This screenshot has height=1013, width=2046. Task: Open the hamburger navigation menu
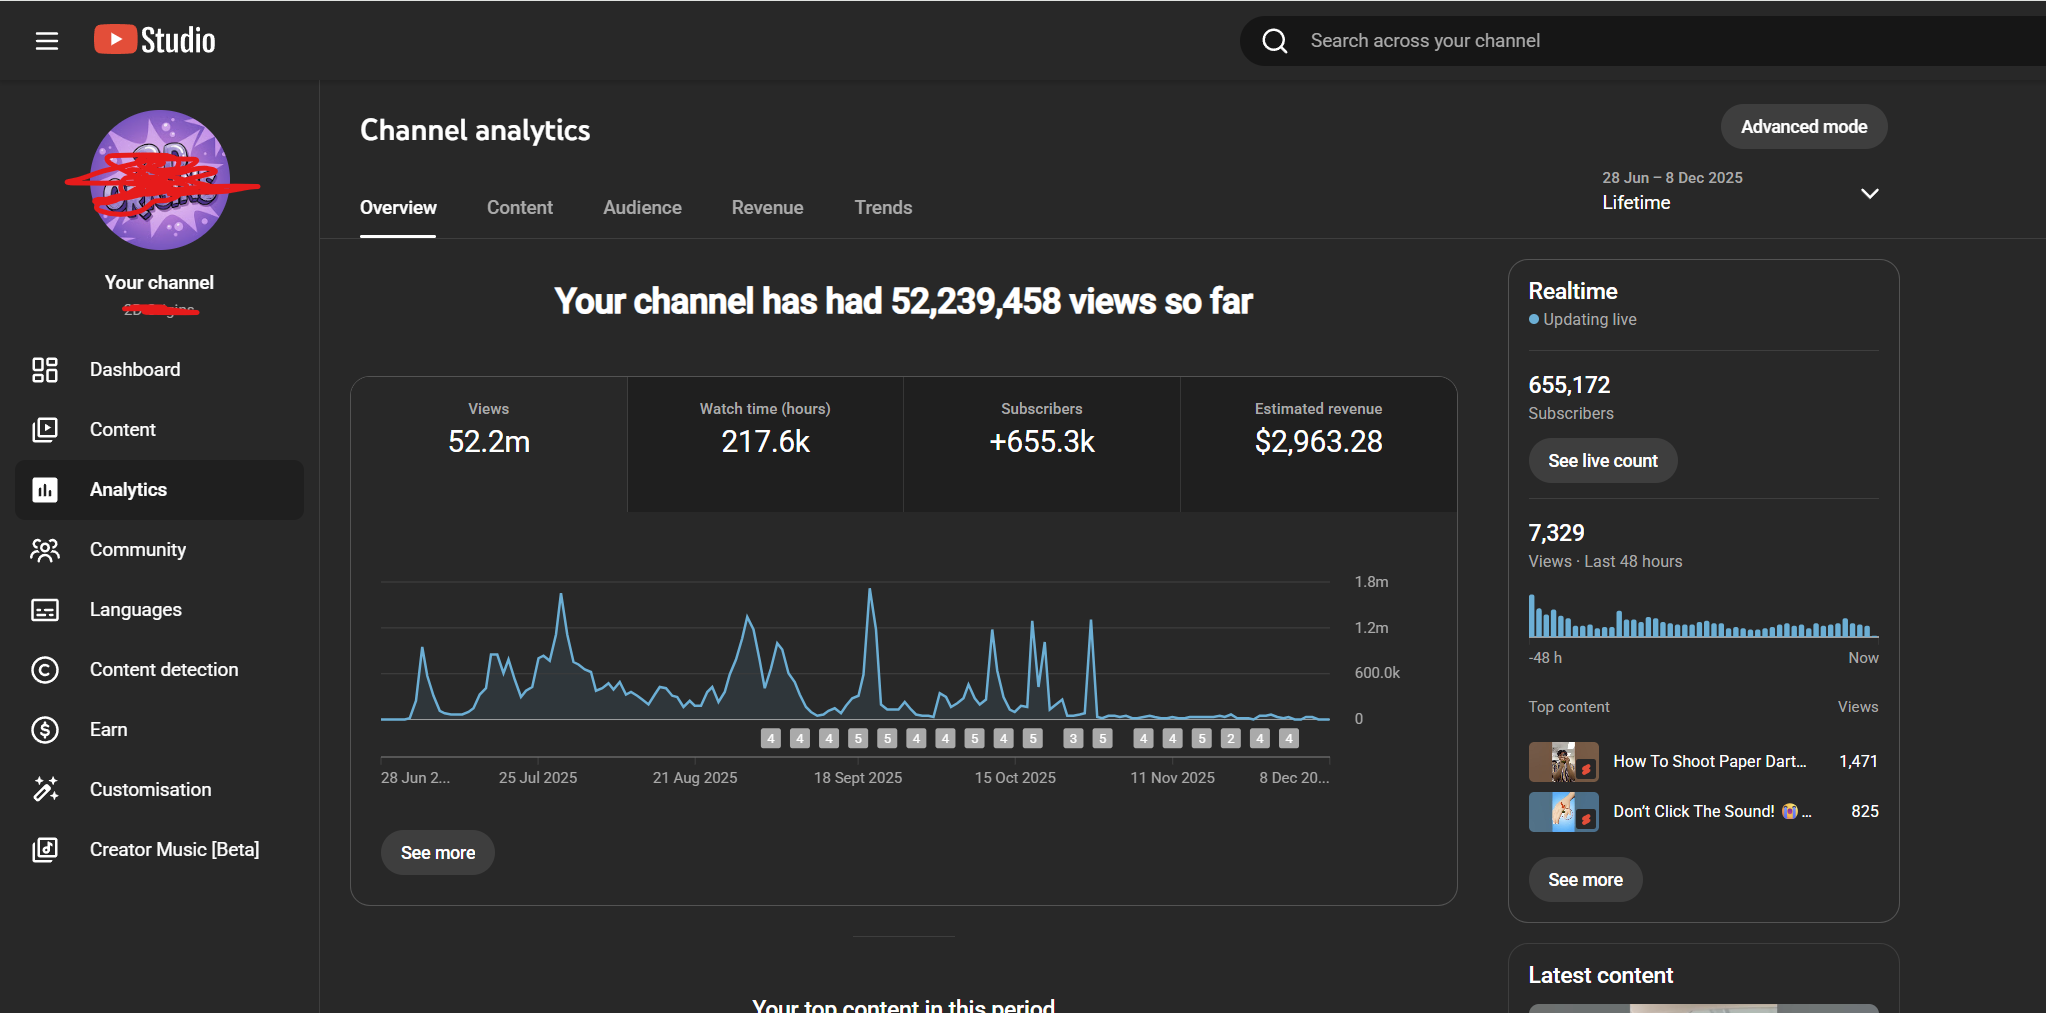(46, 41)
